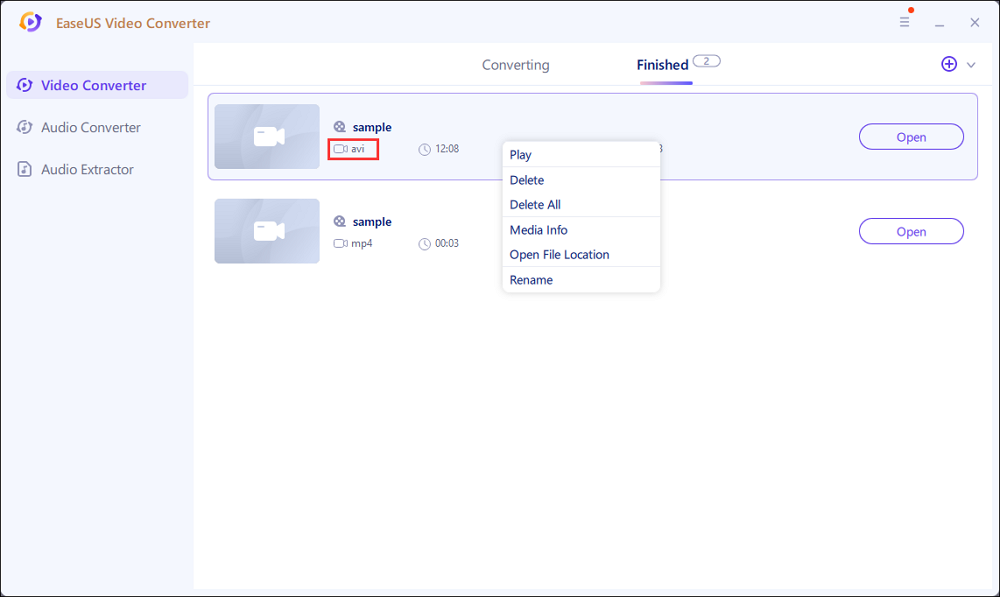Open the hamburger menu icon
This screenshot has height=597, width=1000.
pos(905,22)
